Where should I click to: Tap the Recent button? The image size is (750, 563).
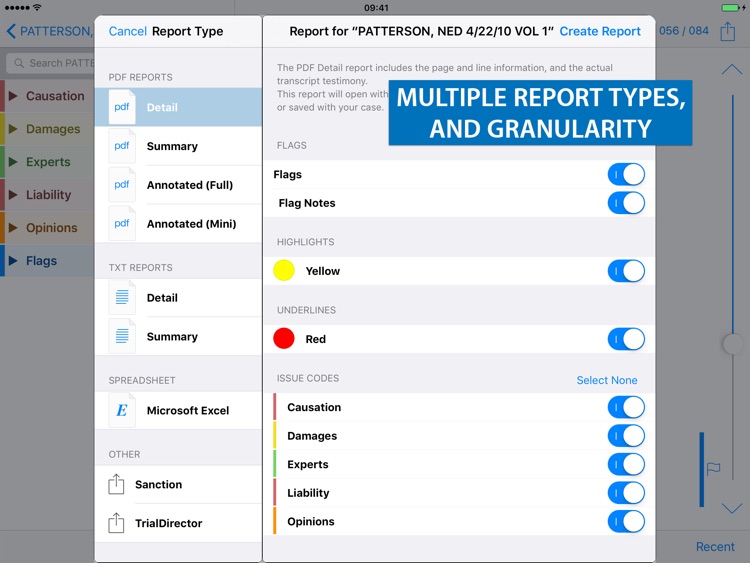pyautogui.click(x=715, y=546)
